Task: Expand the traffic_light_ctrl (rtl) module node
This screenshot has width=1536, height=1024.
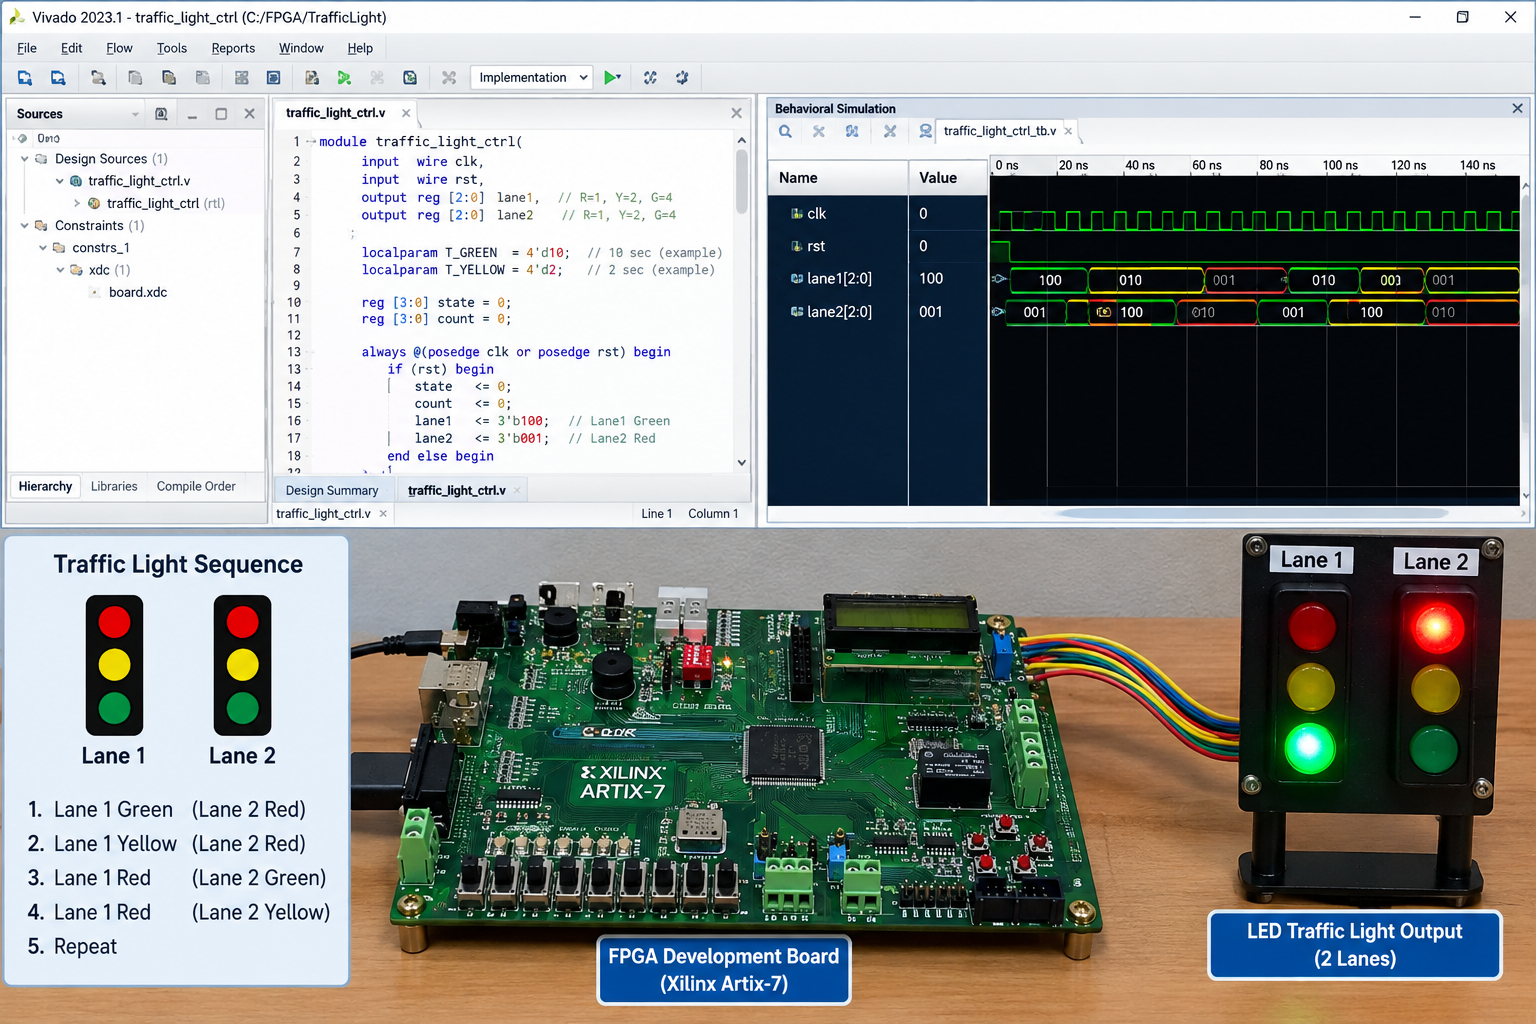Action: click(77, 203)
